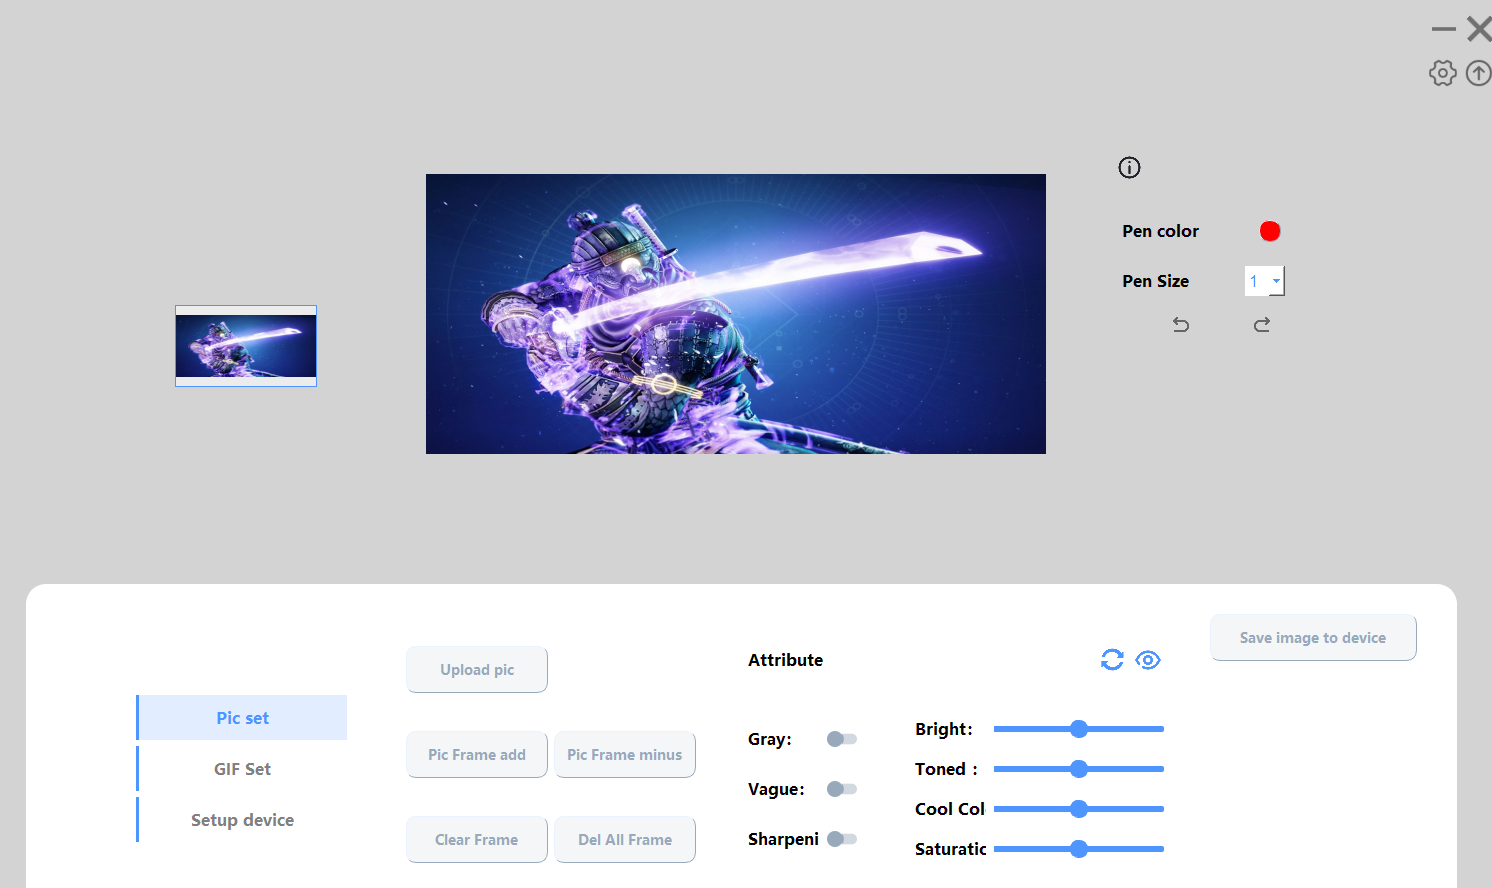Toggle preview with the eye icon
Screen dimensions: 1492x888
[1148, 660]
